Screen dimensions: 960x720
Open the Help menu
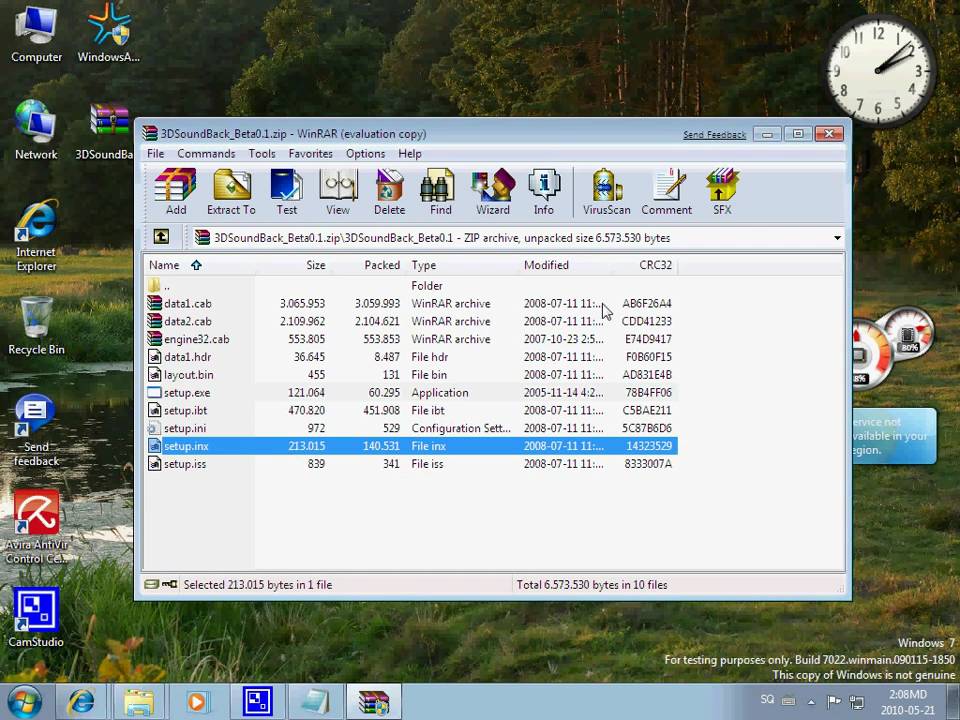(x=410, y=154)
